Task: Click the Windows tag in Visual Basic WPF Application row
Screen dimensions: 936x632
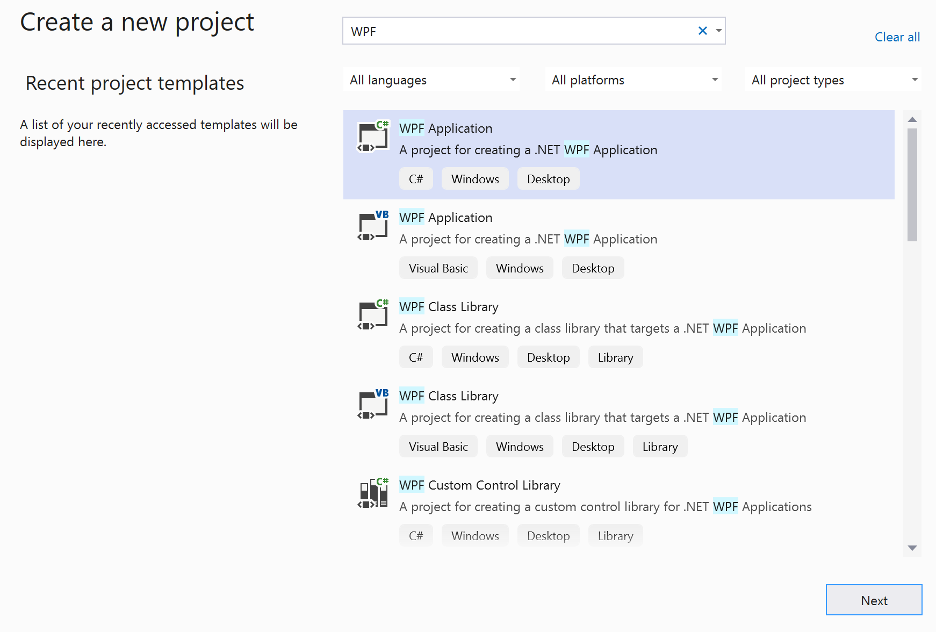Action: coord(520,268)
